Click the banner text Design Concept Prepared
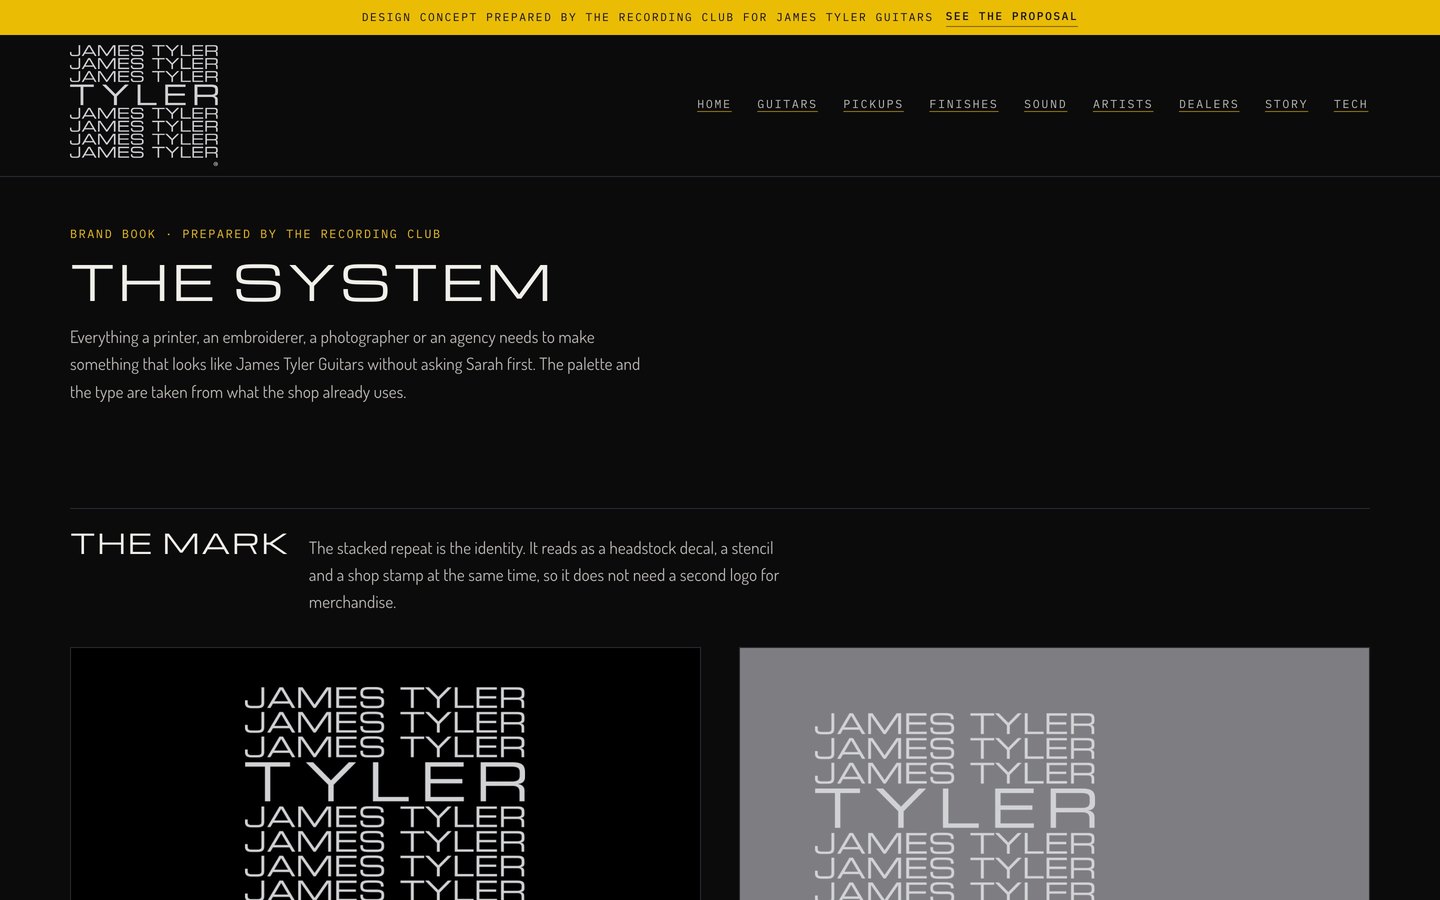 click(647, 17)
